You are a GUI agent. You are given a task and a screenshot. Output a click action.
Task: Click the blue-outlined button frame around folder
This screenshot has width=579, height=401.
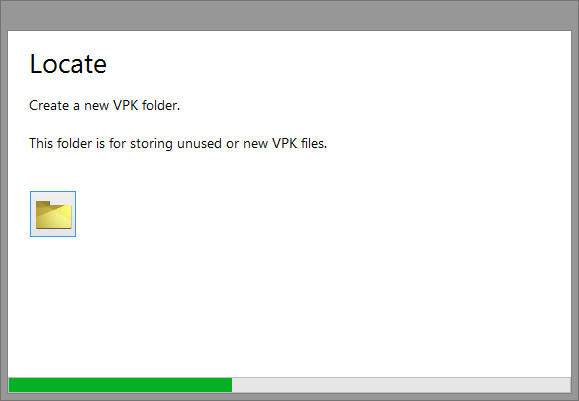(53, 214)
